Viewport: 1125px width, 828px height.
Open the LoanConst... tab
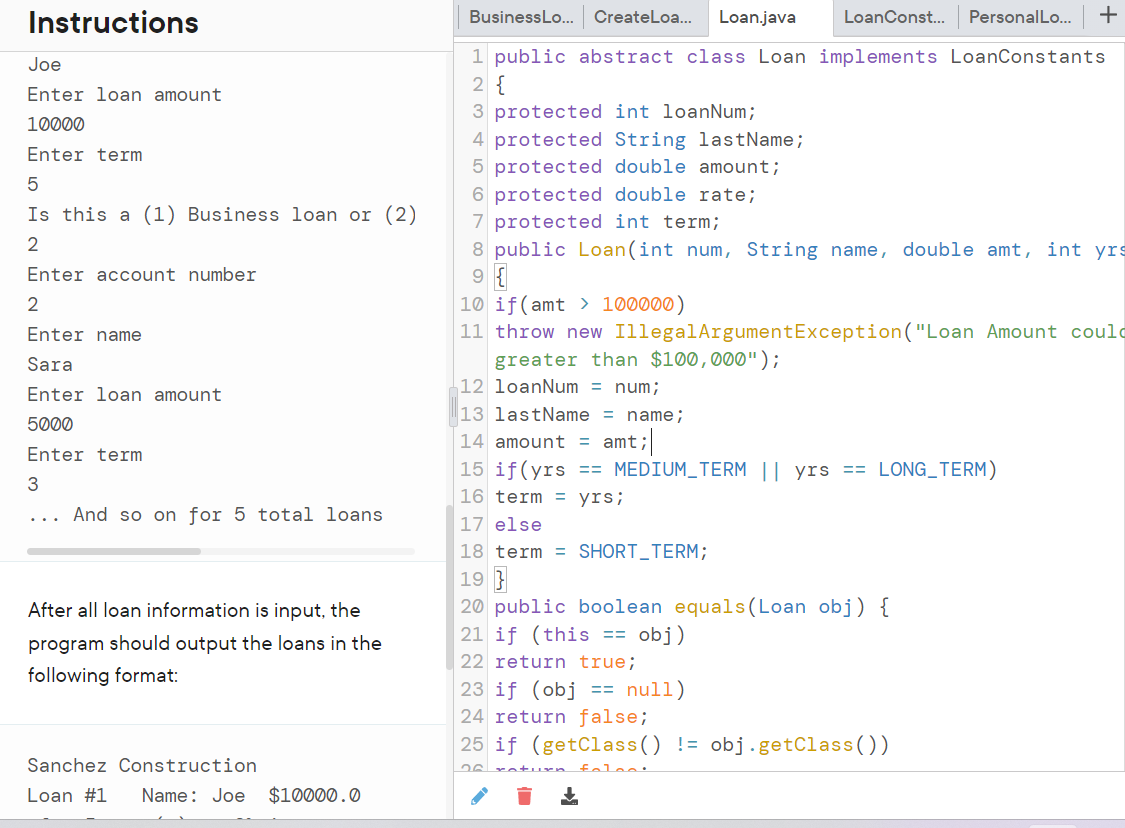click(x=894, y=17)
